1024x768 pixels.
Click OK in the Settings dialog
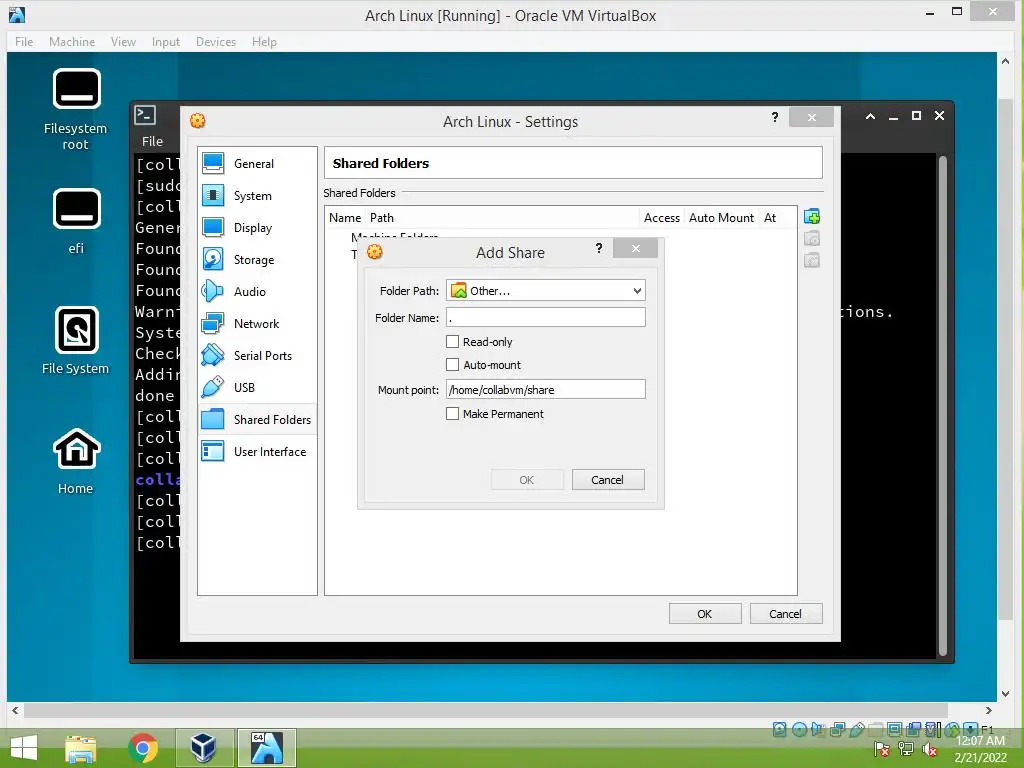tap(705, 614)
